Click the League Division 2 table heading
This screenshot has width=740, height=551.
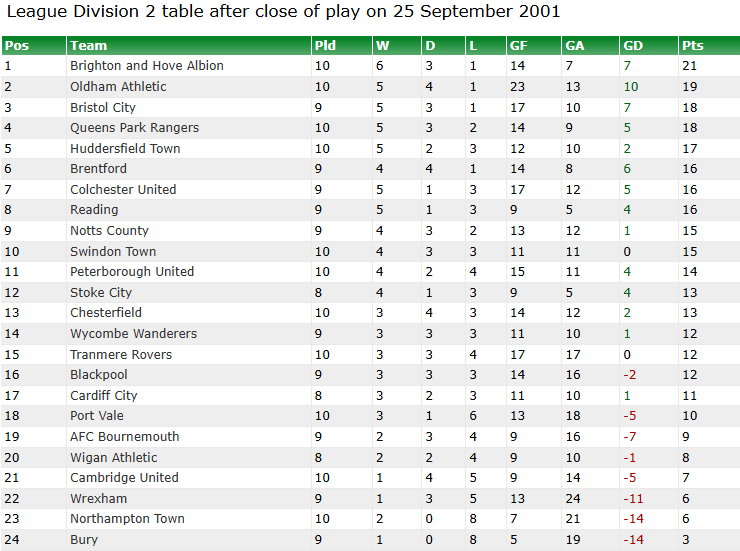[x=283, y=11]
